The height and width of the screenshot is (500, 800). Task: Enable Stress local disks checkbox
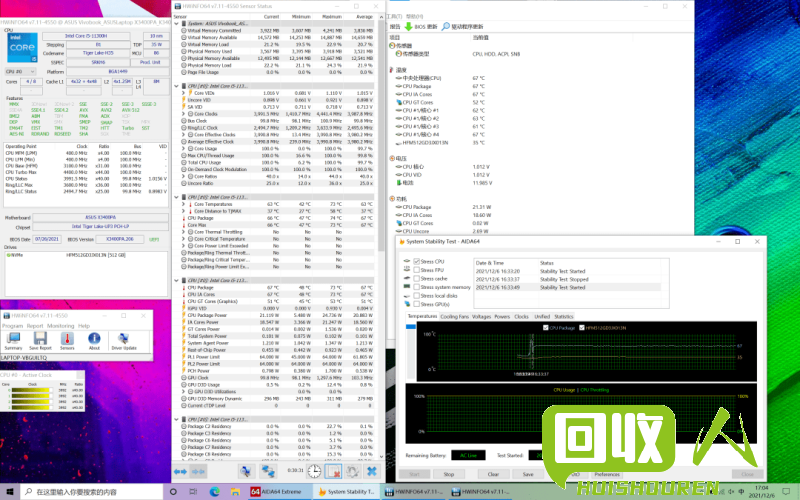[417, 296]
